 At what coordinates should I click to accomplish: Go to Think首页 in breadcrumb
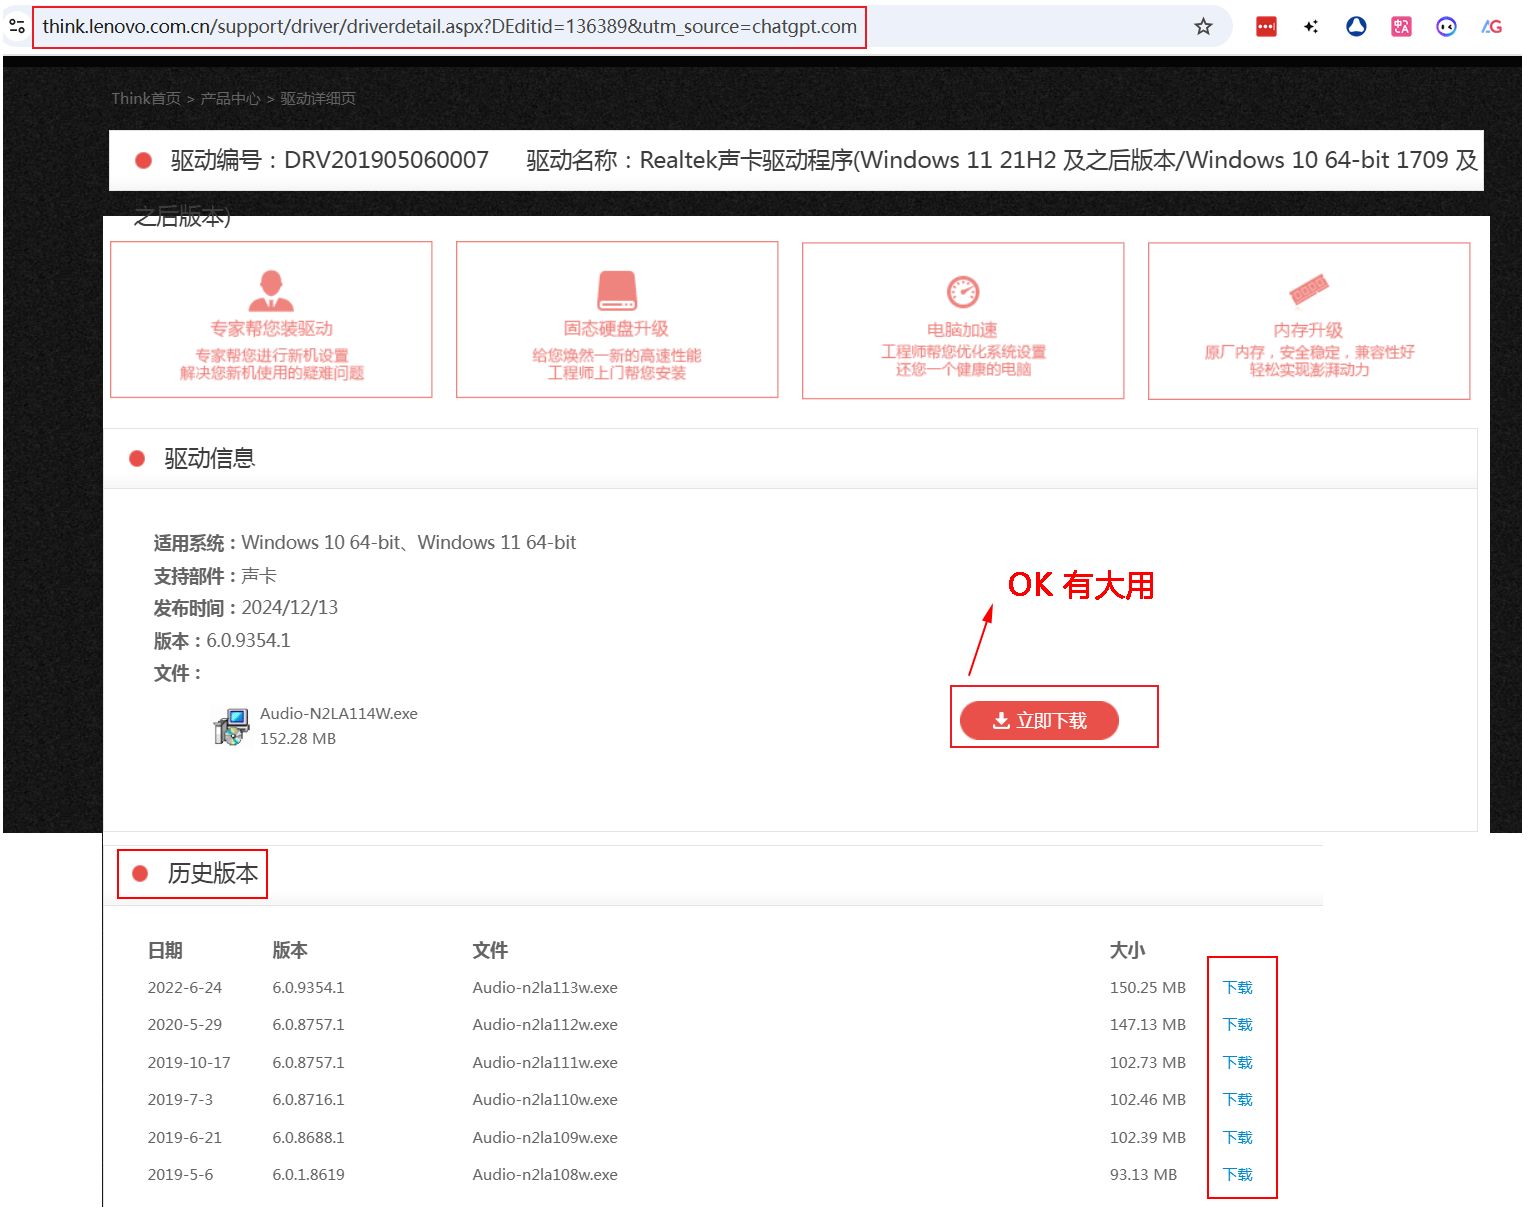(146, 98)
